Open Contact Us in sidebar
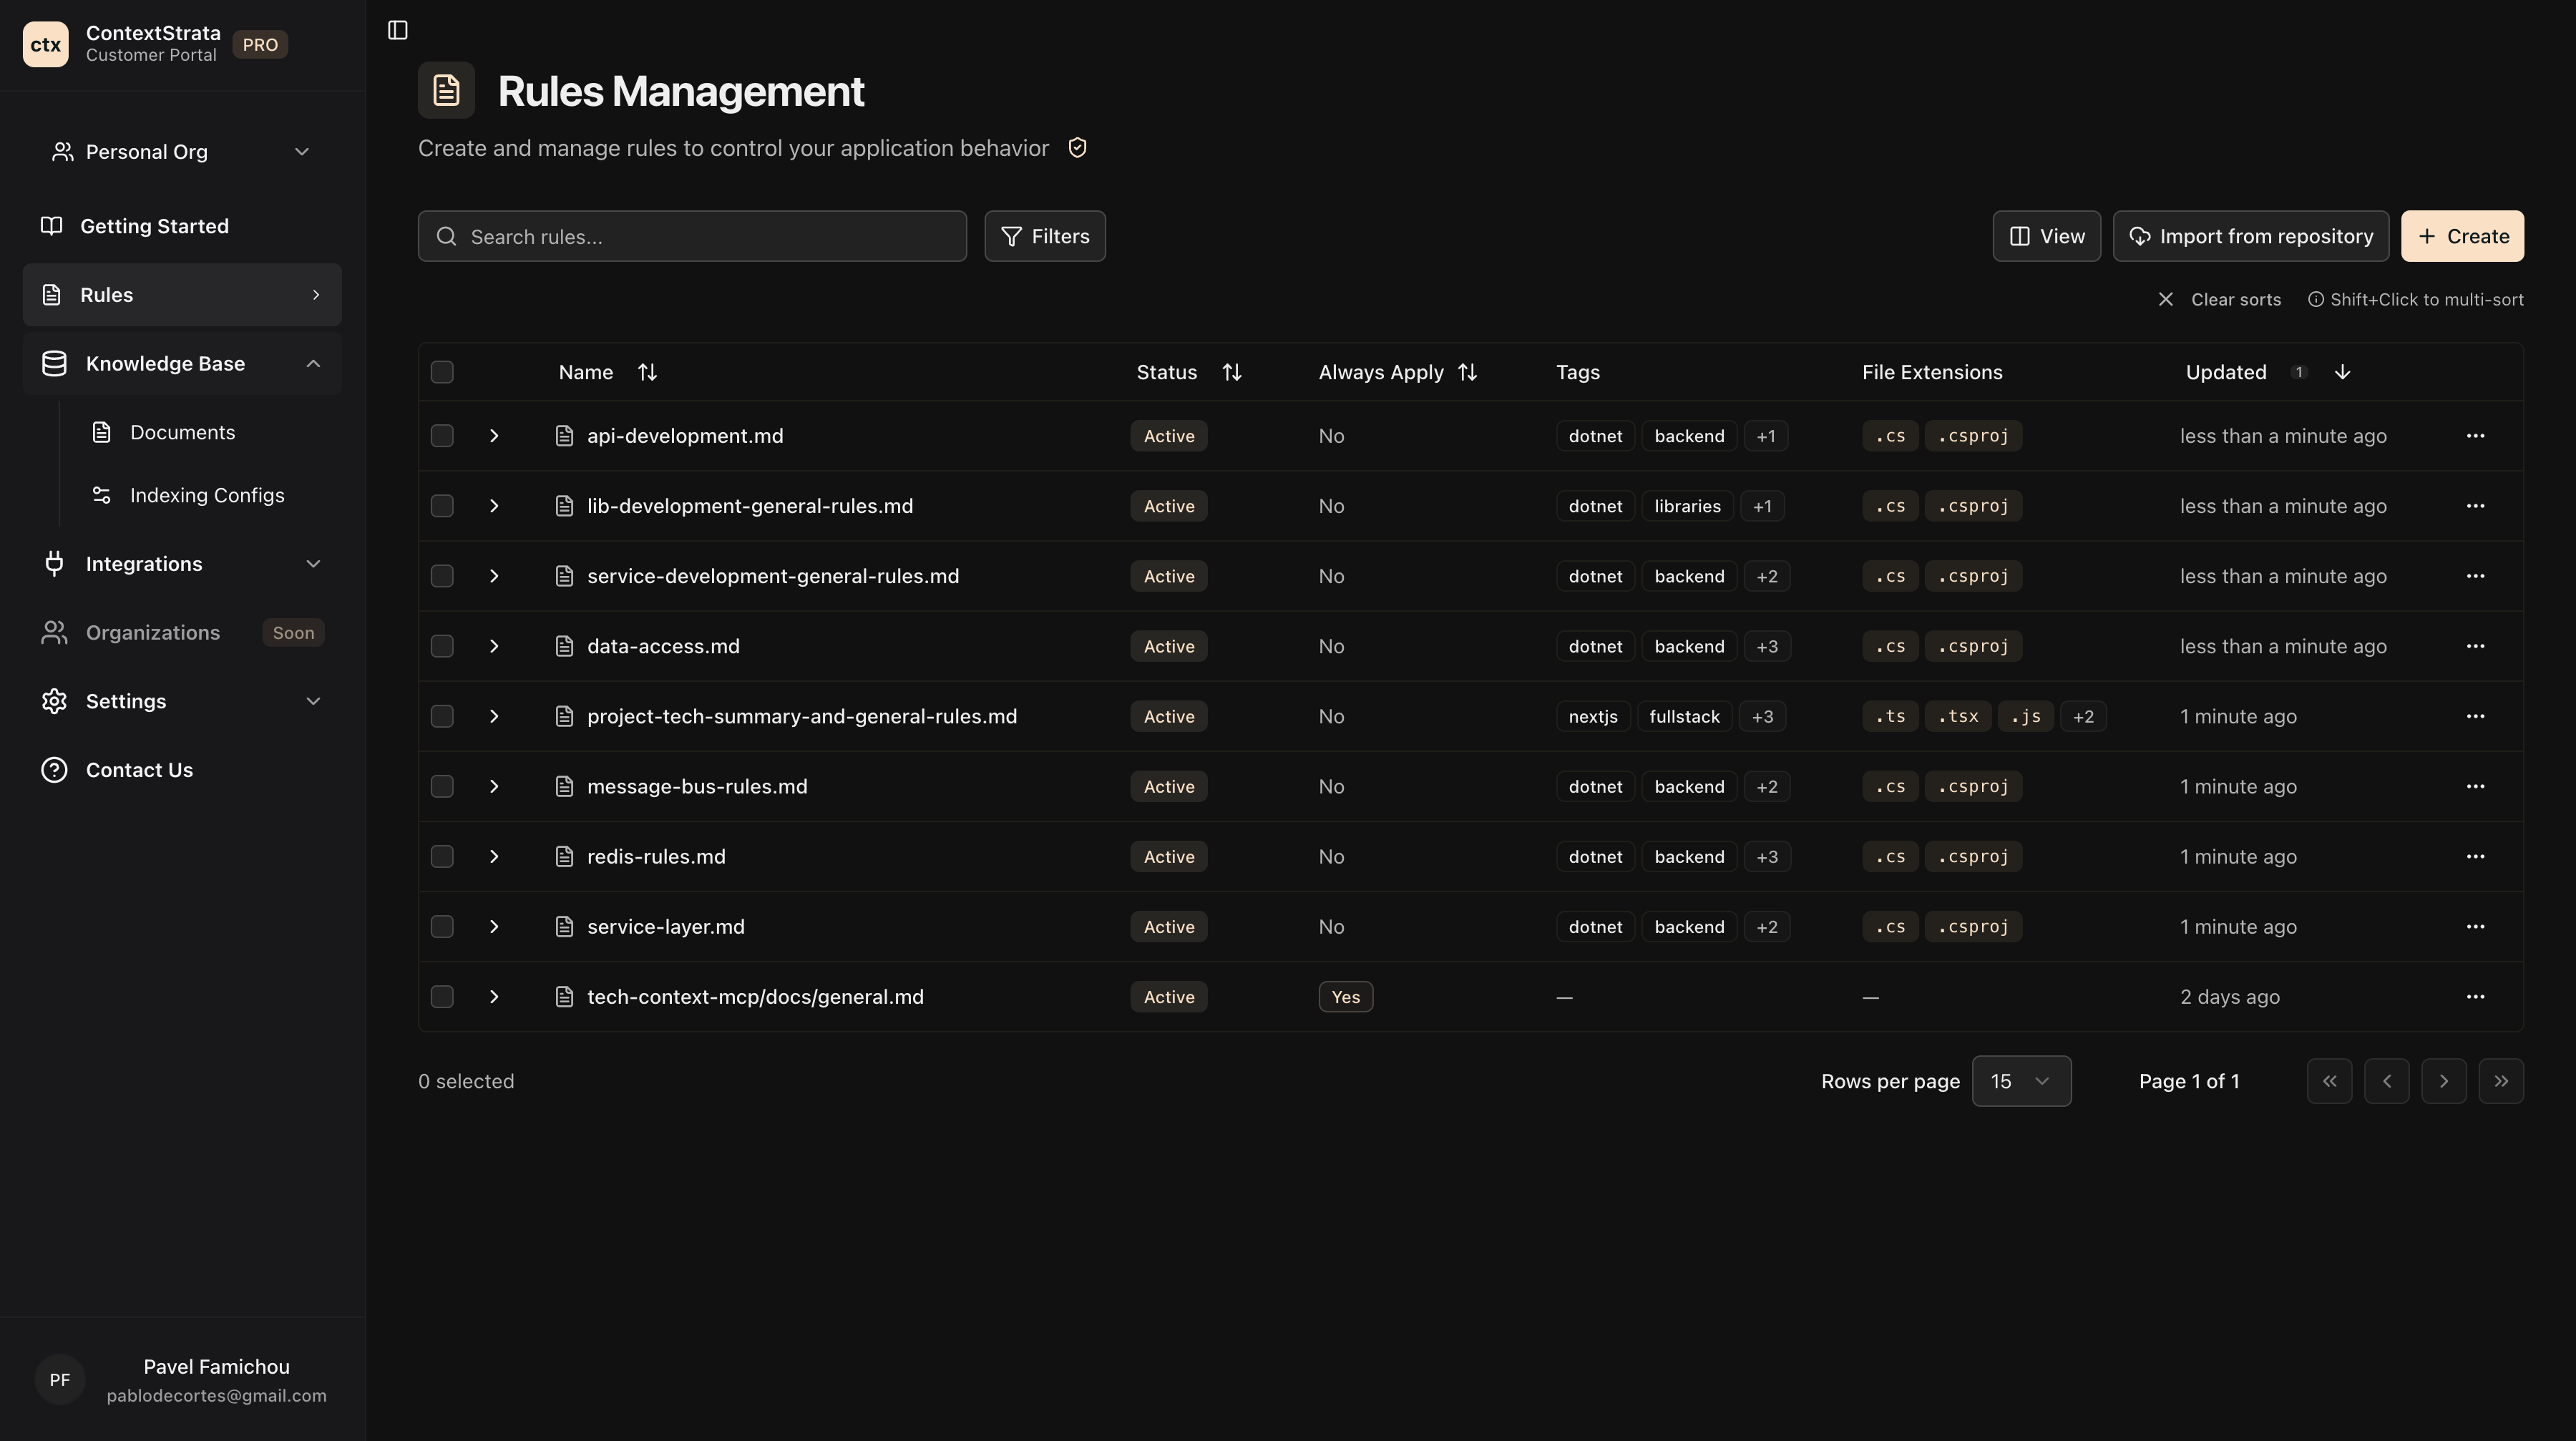The height and width of the screenshot is (1441, 2576). (182, 770)
